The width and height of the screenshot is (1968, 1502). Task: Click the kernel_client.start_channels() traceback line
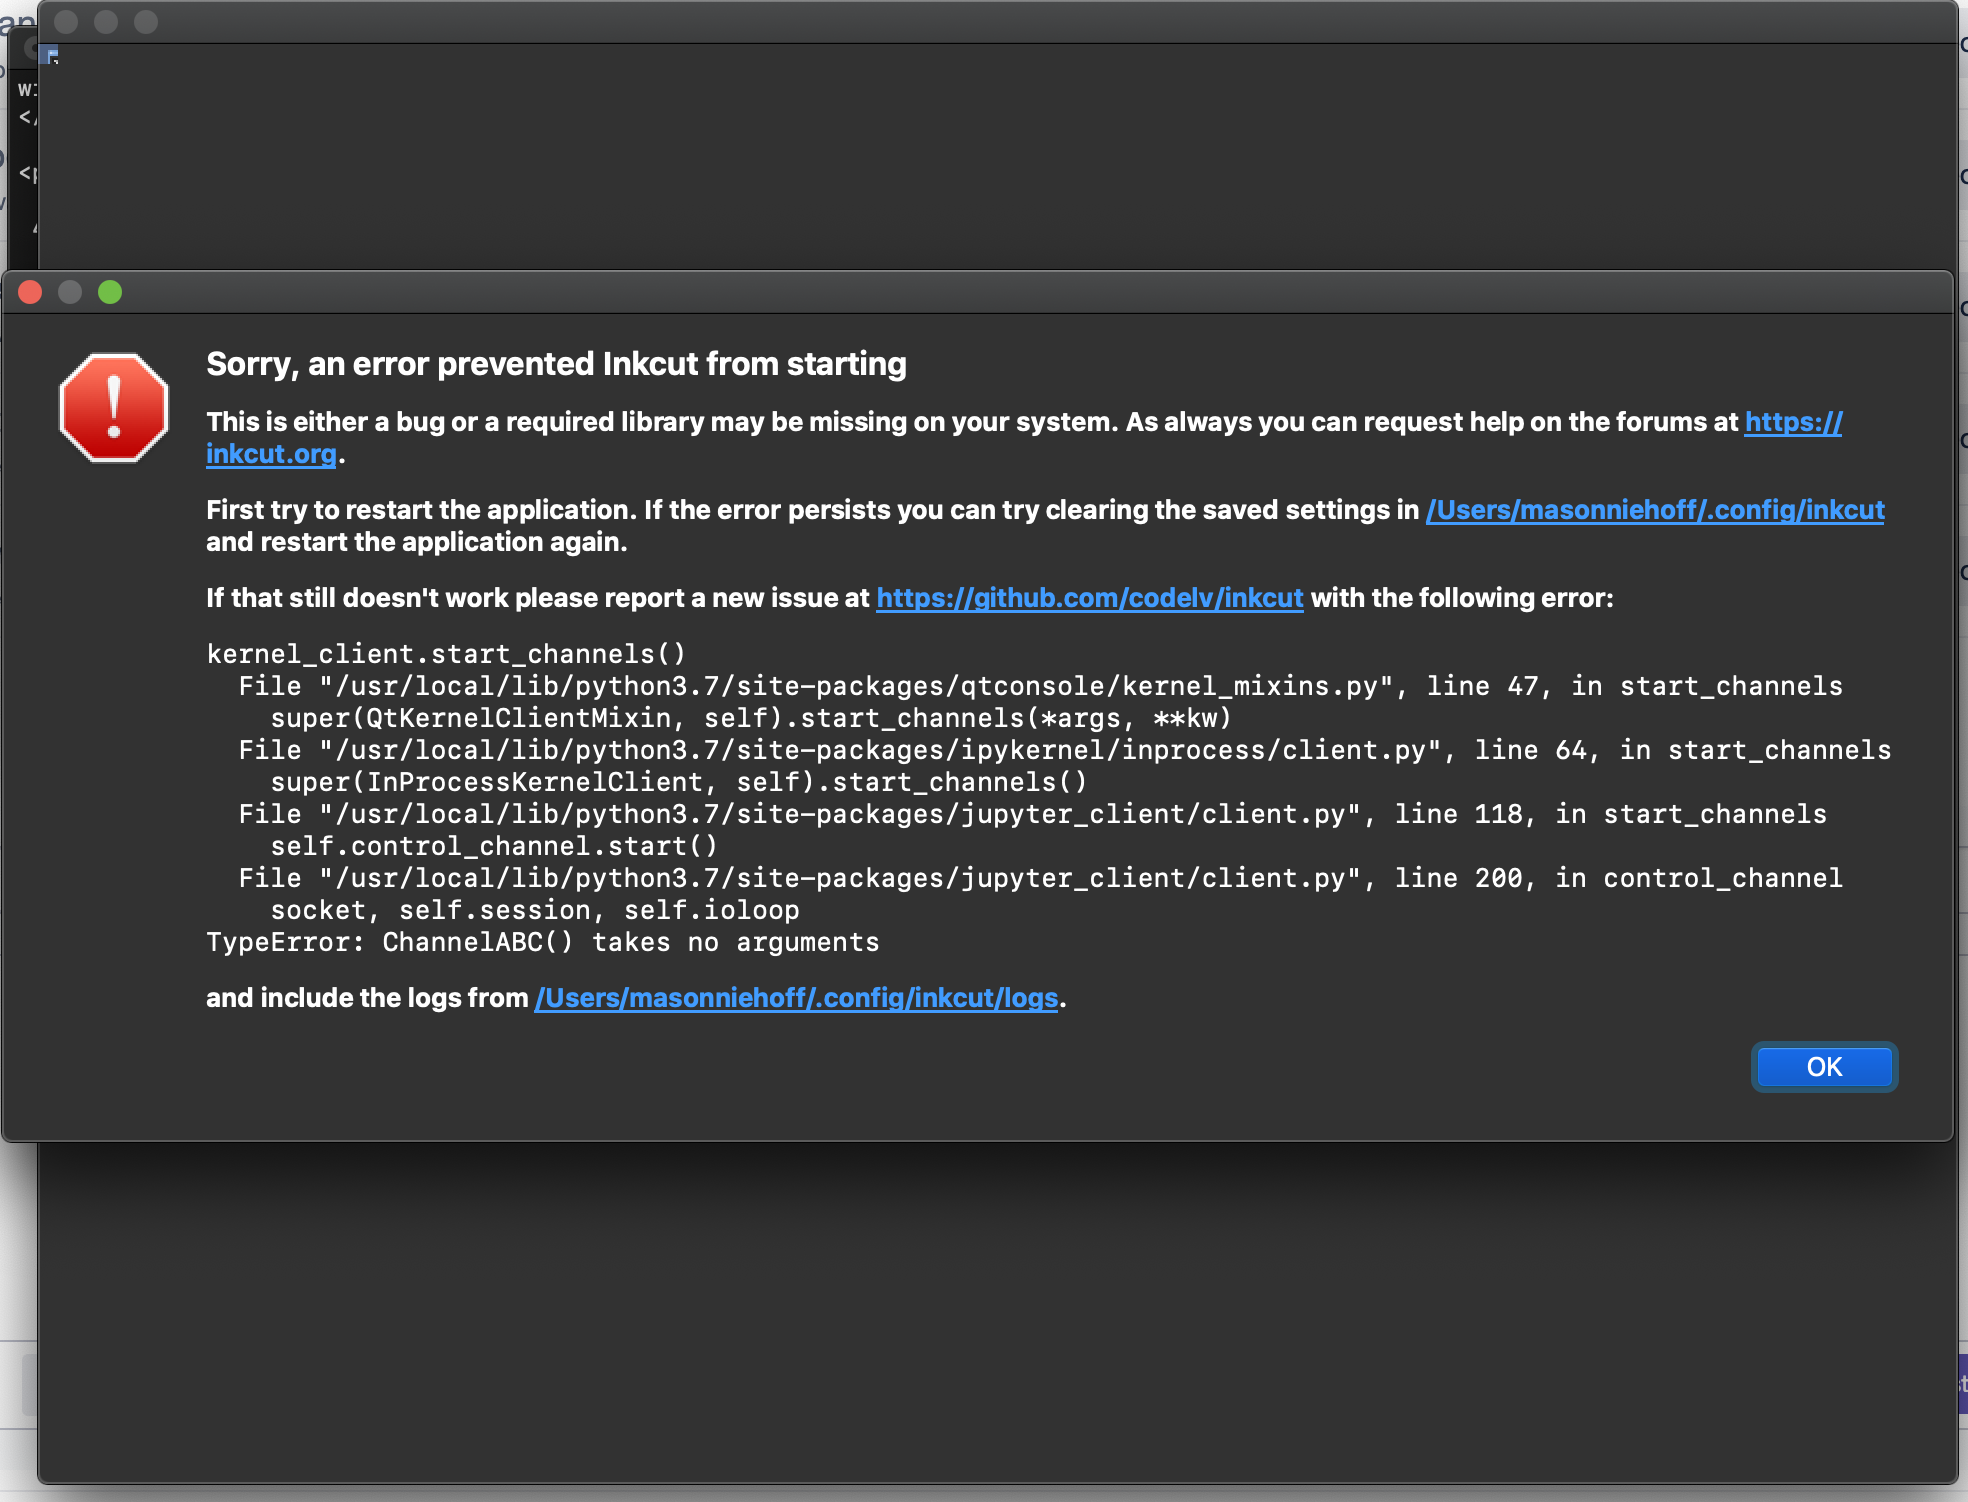coord(446,654)
